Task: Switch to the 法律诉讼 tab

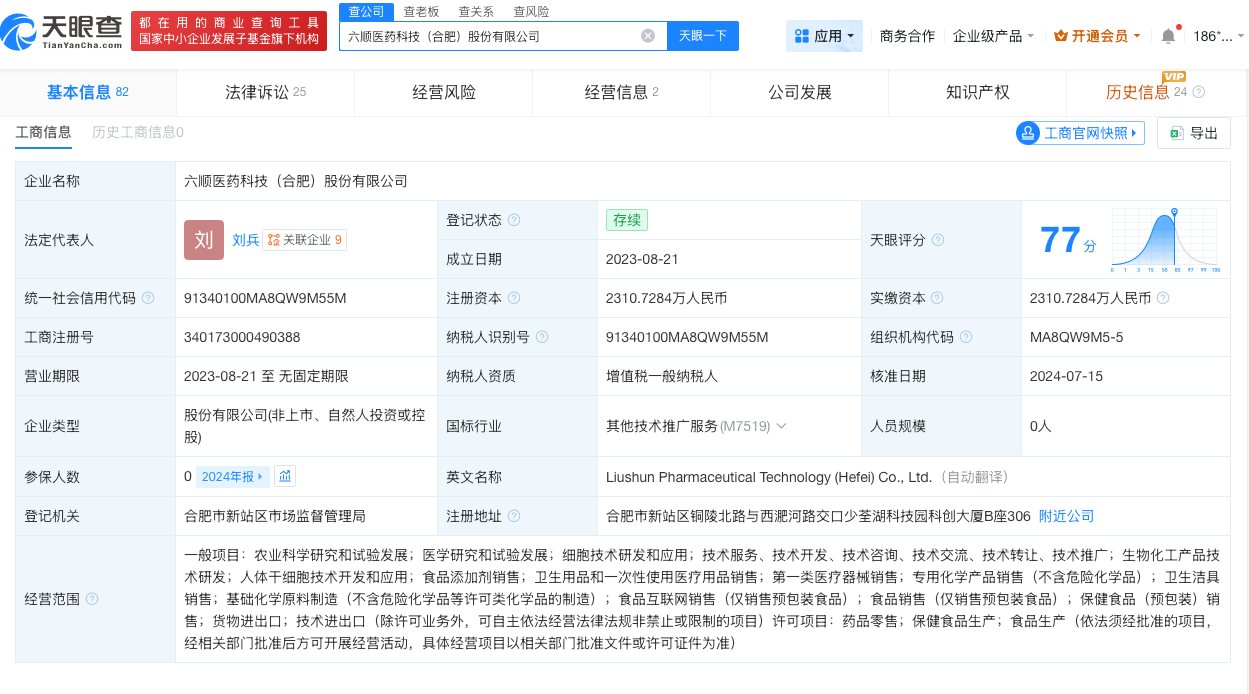Action: tap(256, 92)
